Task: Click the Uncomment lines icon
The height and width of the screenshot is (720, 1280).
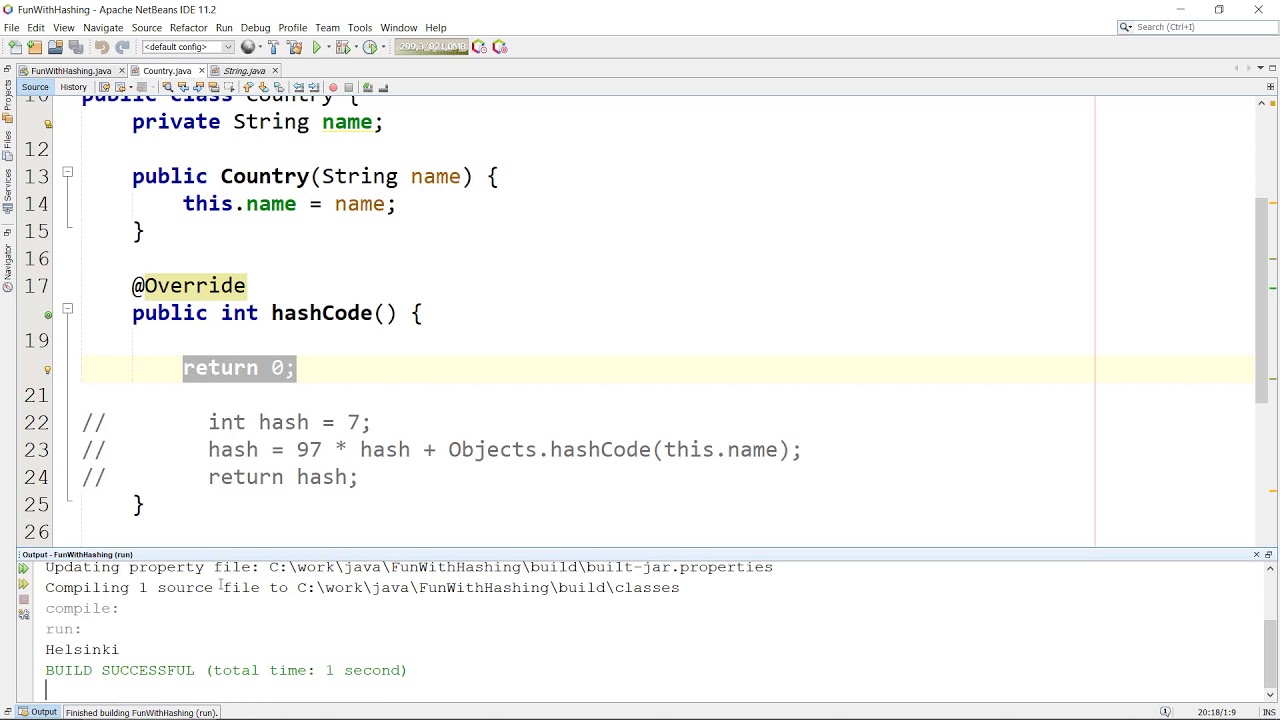Action: (x=383, y=87)
